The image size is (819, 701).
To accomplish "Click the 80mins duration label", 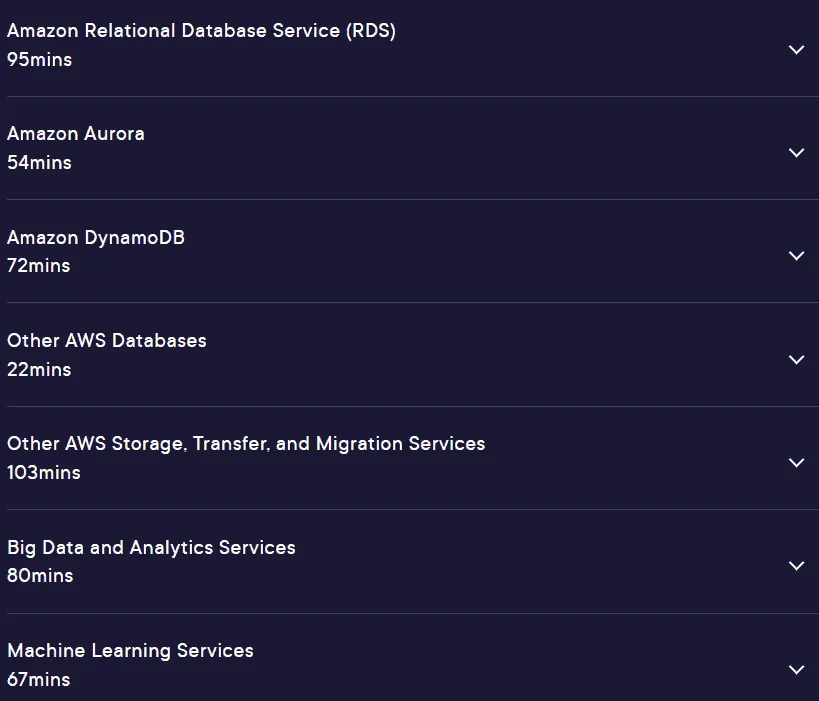I will [x=40, y=576].
